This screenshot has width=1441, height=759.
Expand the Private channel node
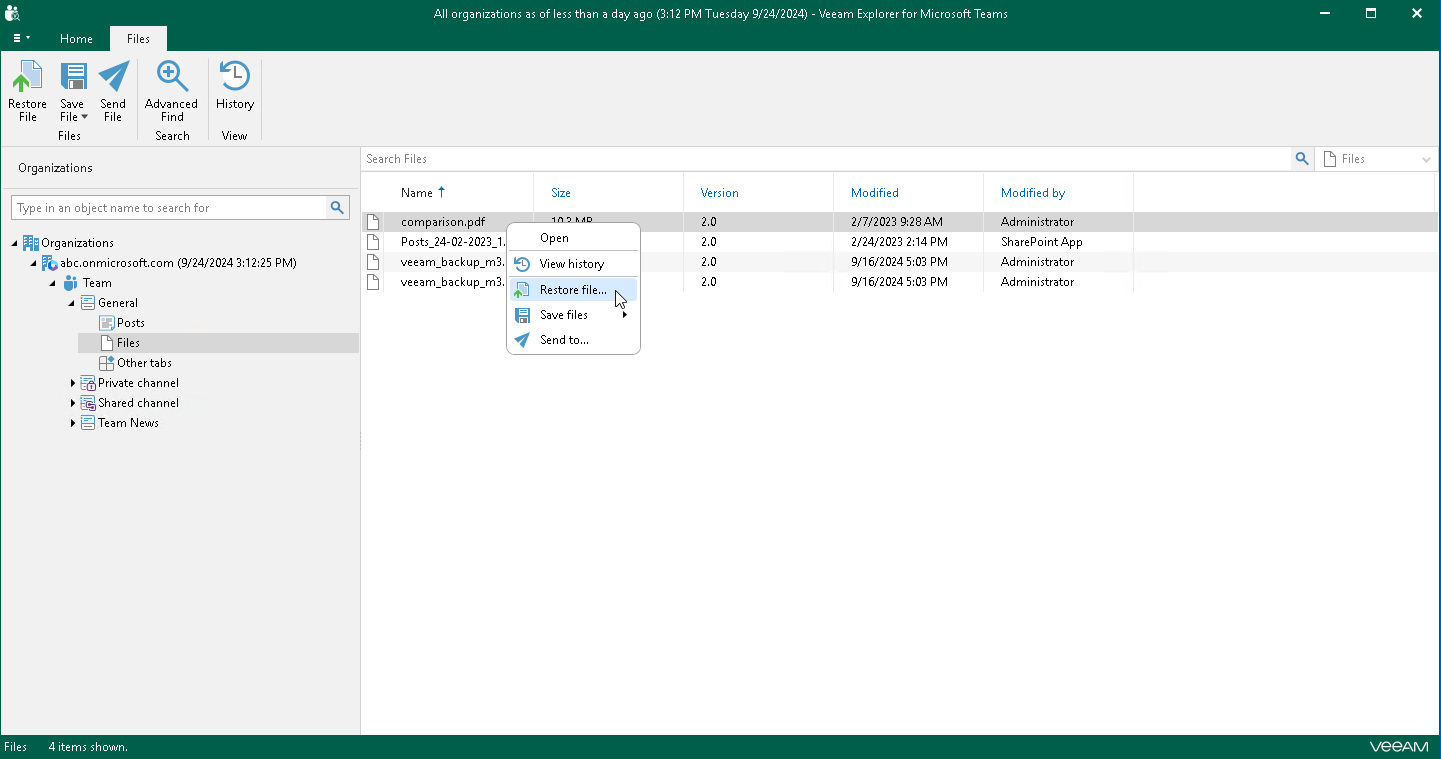[73, 383]
